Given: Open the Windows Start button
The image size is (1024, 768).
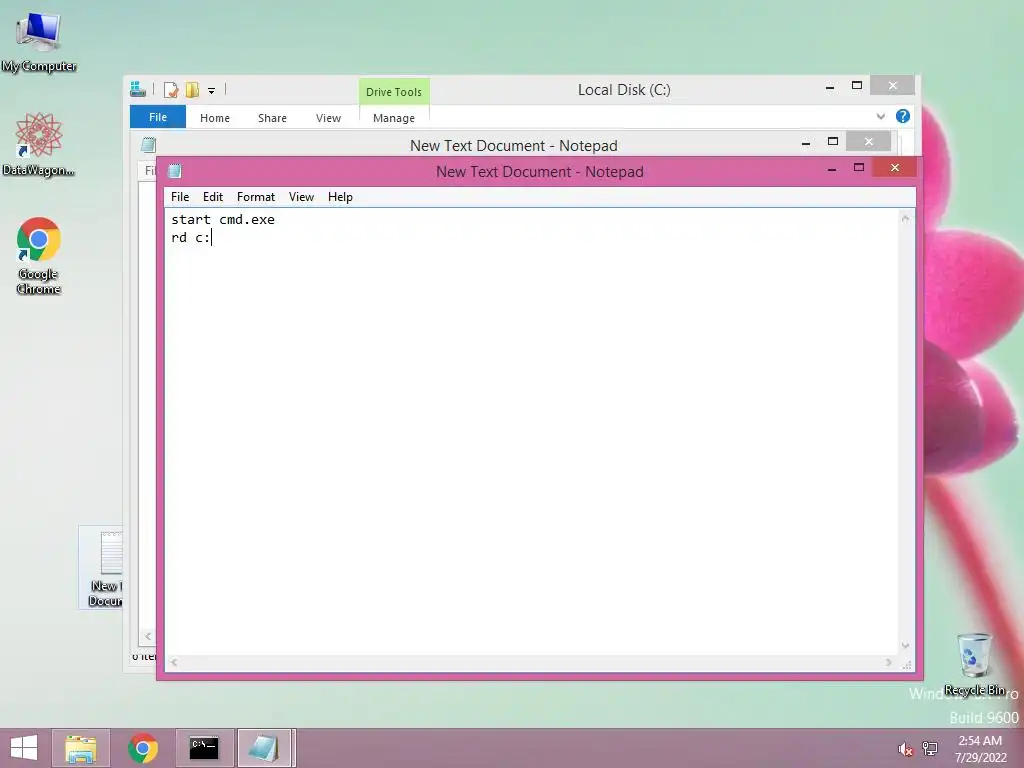Looking at the screenshot, I should click(x=24, y=748).
